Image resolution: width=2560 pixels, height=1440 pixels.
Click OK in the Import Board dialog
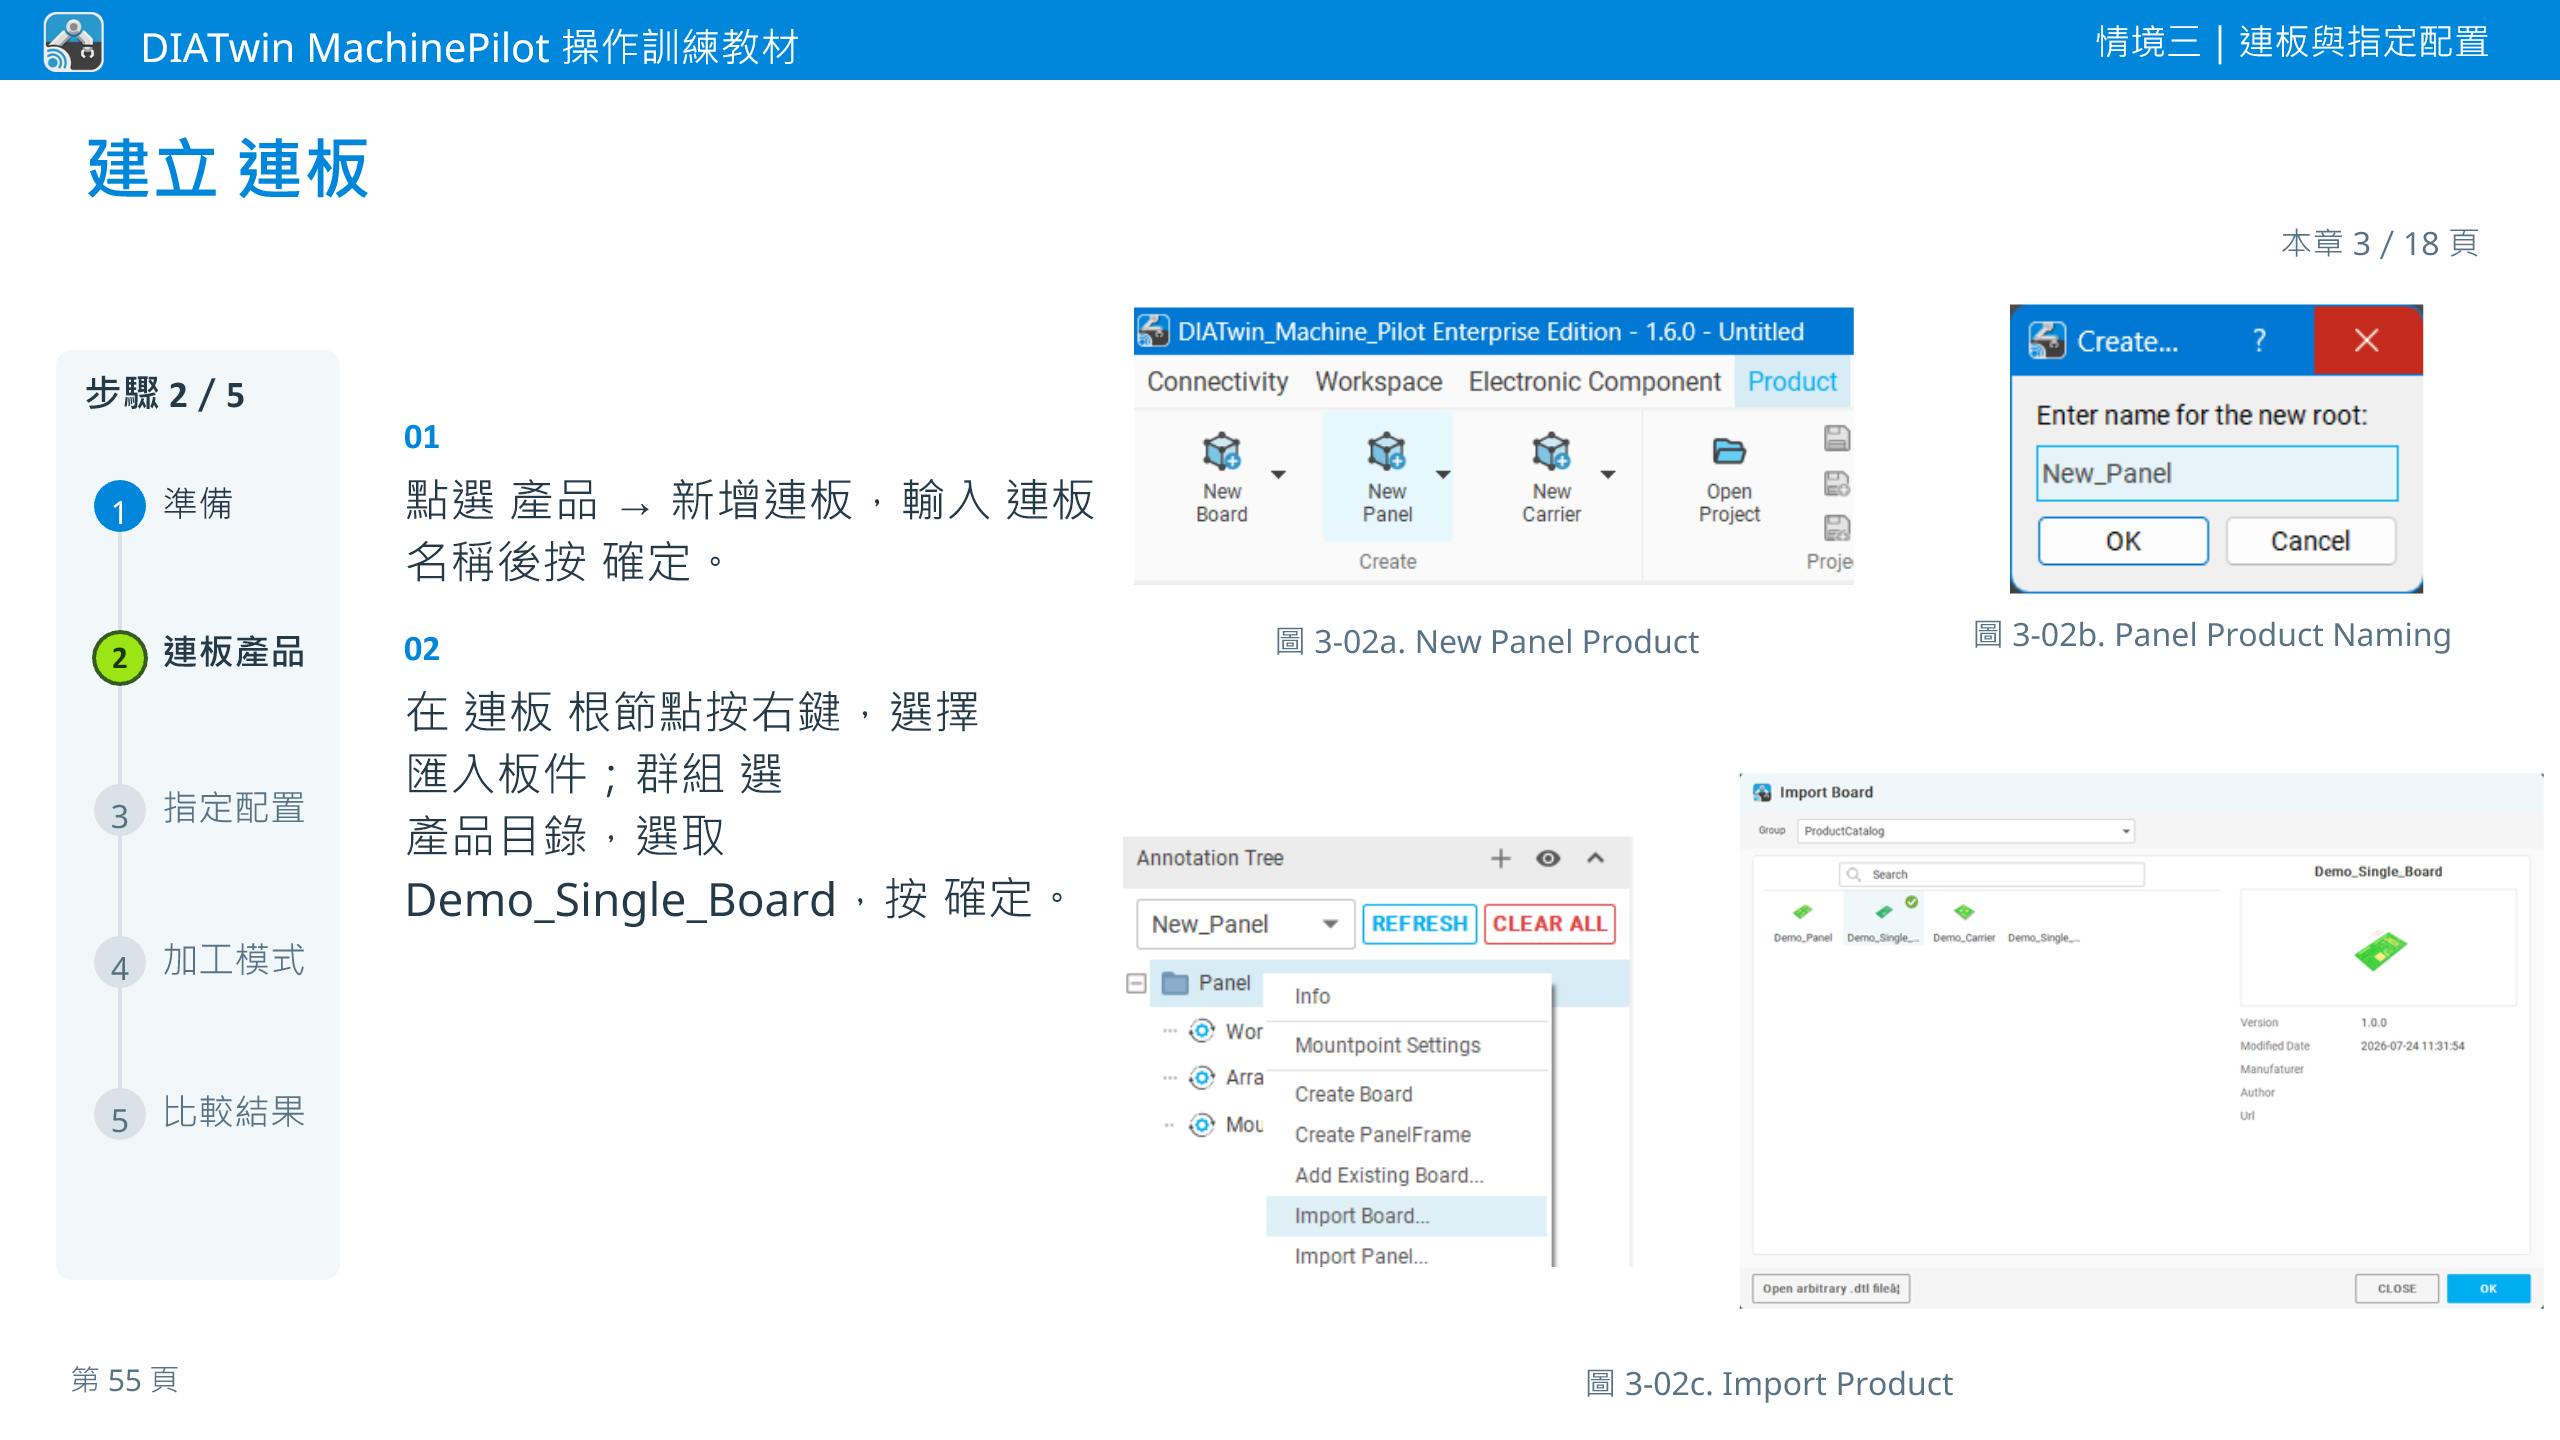(x=2488, y=1288)
